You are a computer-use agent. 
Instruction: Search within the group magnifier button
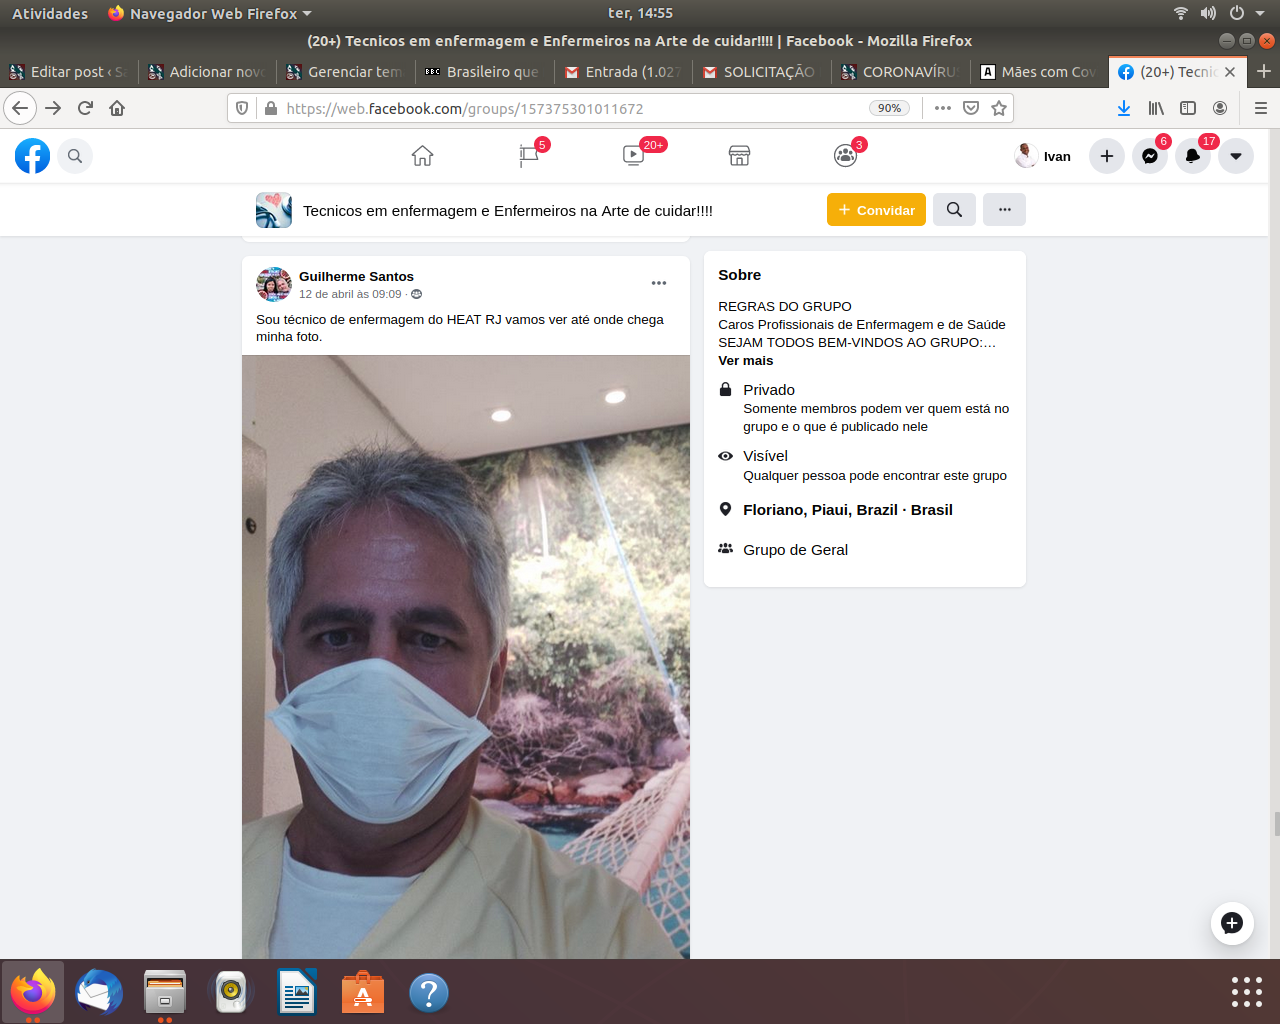[954, 210]
